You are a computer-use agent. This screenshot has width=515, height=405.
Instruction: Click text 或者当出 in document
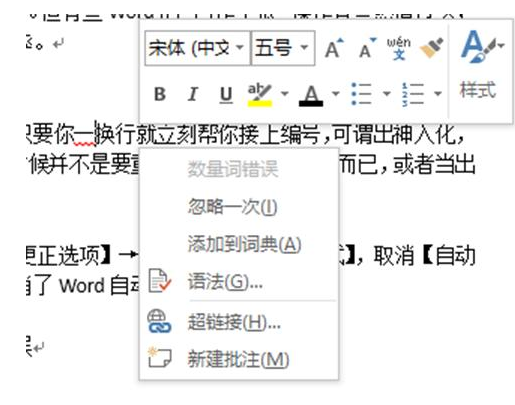434,165
